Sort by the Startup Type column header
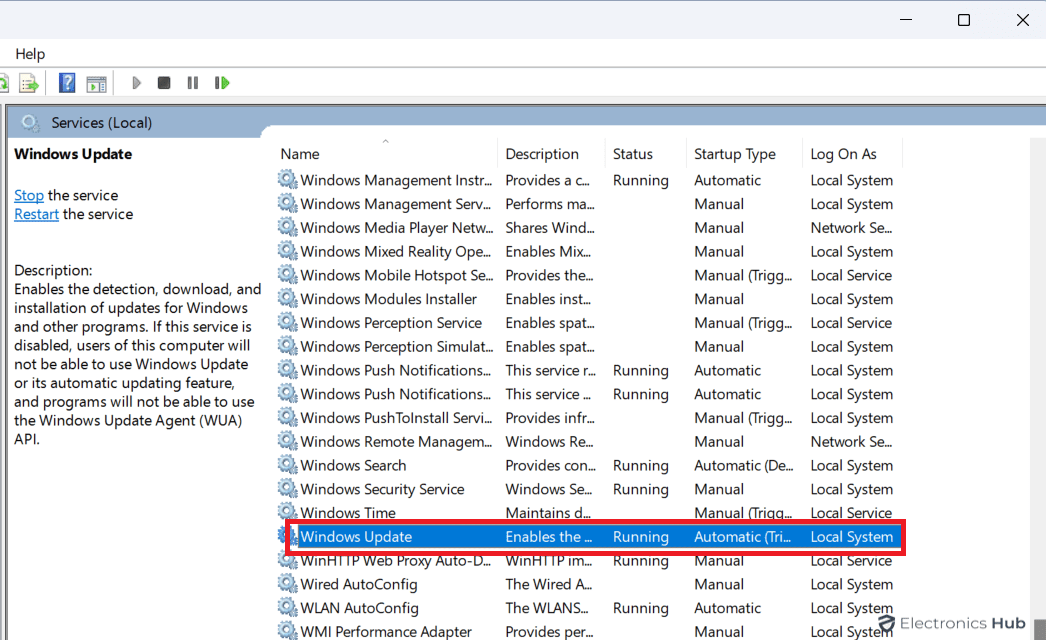 734,154
